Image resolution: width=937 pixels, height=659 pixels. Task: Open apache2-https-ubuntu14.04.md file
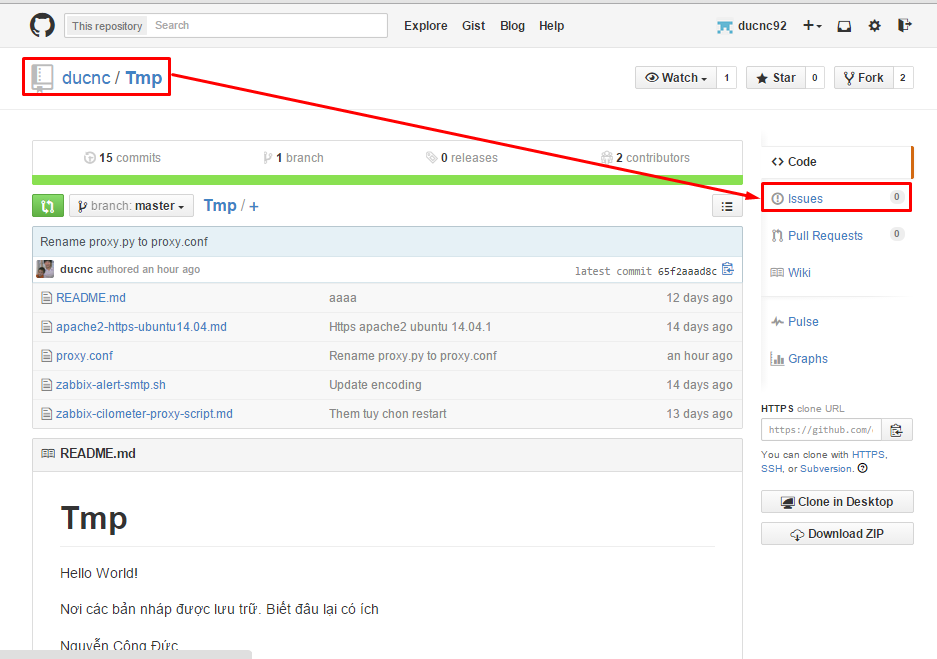click(x=142, y=327)
